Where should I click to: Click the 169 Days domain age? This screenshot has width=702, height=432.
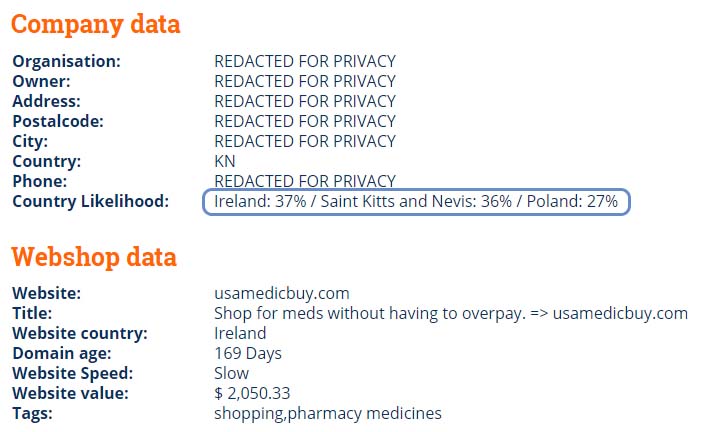pos(248,353)
